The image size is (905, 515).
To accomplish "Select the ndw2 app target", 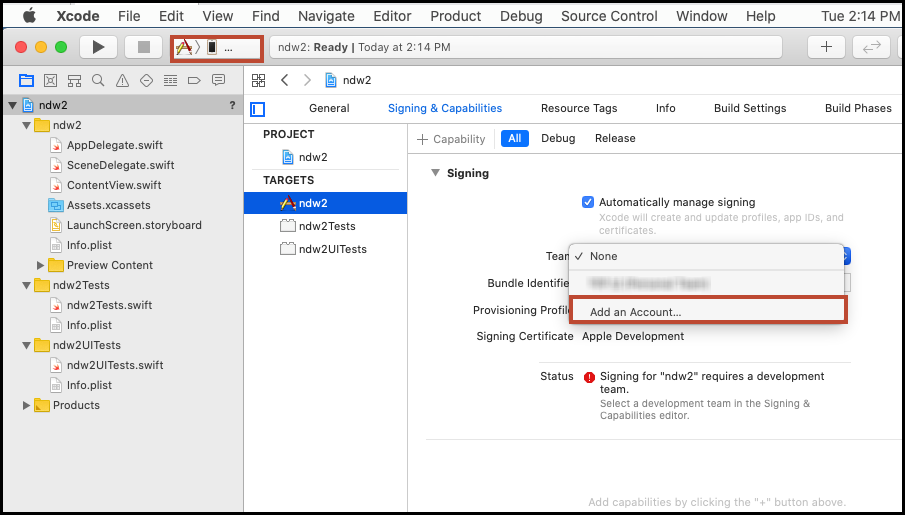I will pyautogui.click(x=325, y=203).
